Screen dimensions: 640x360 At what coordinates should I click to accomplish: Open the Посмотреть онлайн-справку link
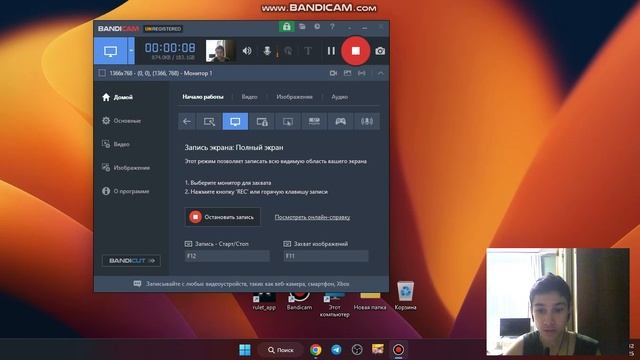click(312, 217)
